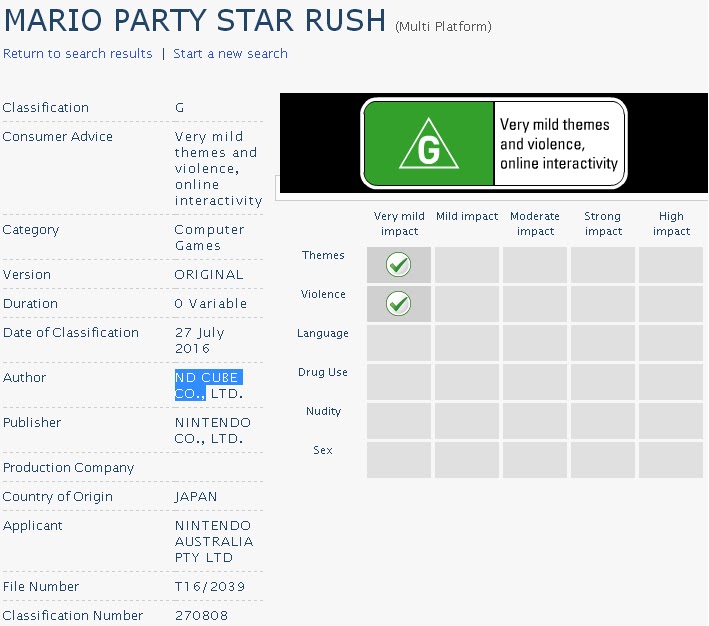Viewport: 709px width, 626px height.
Task: Click the 'Nudity' row label
Action: pos(323,411)
